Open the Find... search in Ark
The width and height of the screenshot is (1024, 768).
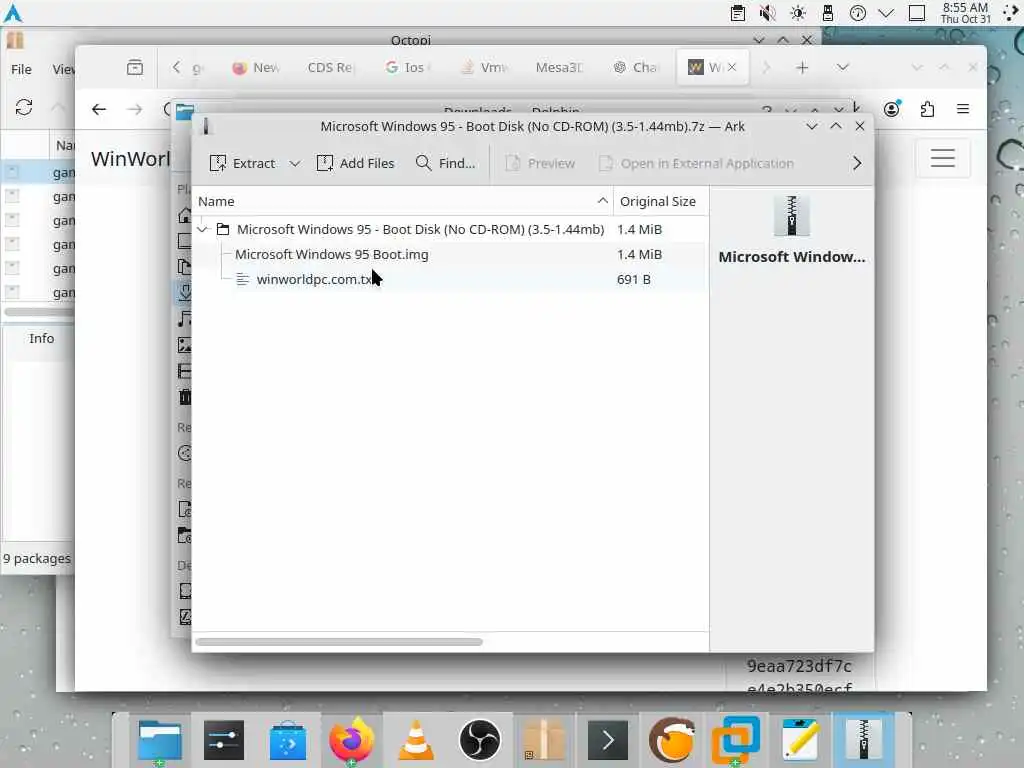445,163
